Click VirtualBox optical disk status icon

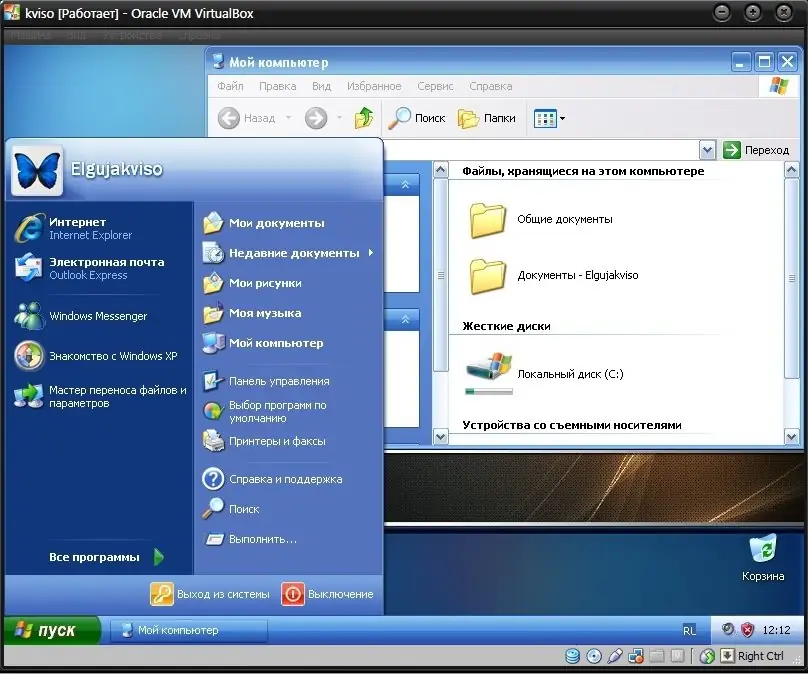coord(594,656)
